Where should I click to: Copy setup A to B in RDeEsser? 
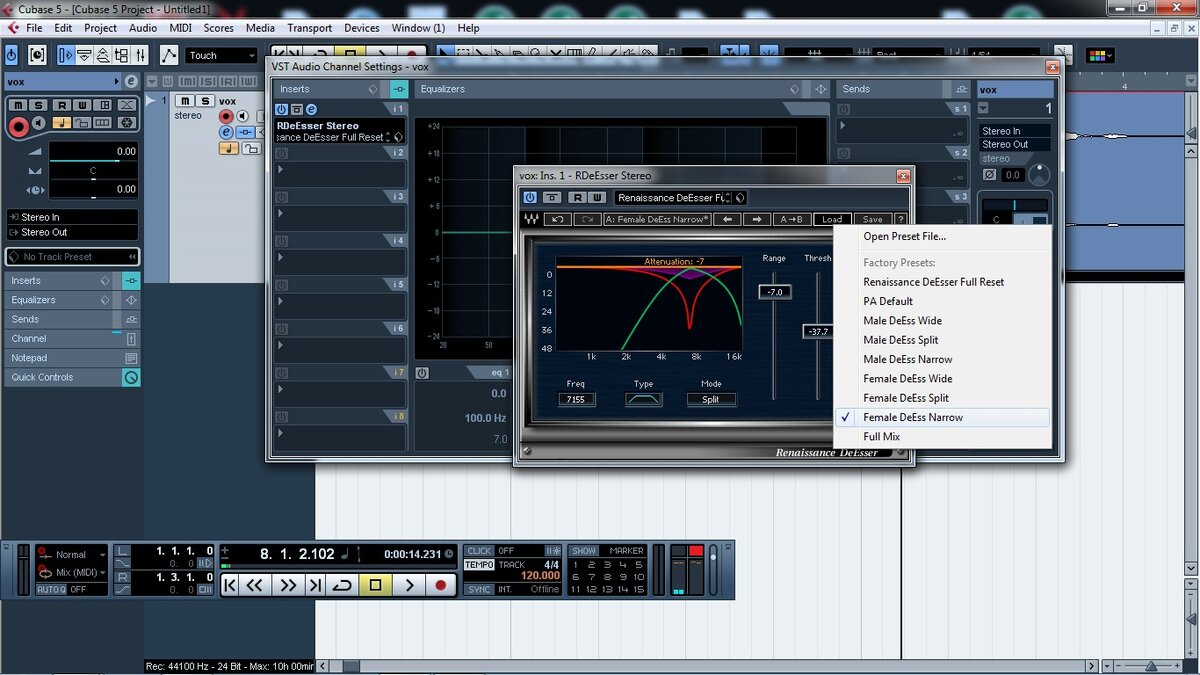click(x=791, y=219)
